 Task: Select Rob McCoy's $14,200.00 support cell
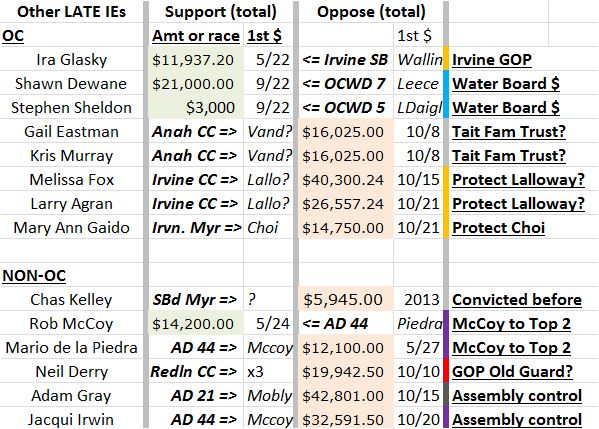(196, 324)
